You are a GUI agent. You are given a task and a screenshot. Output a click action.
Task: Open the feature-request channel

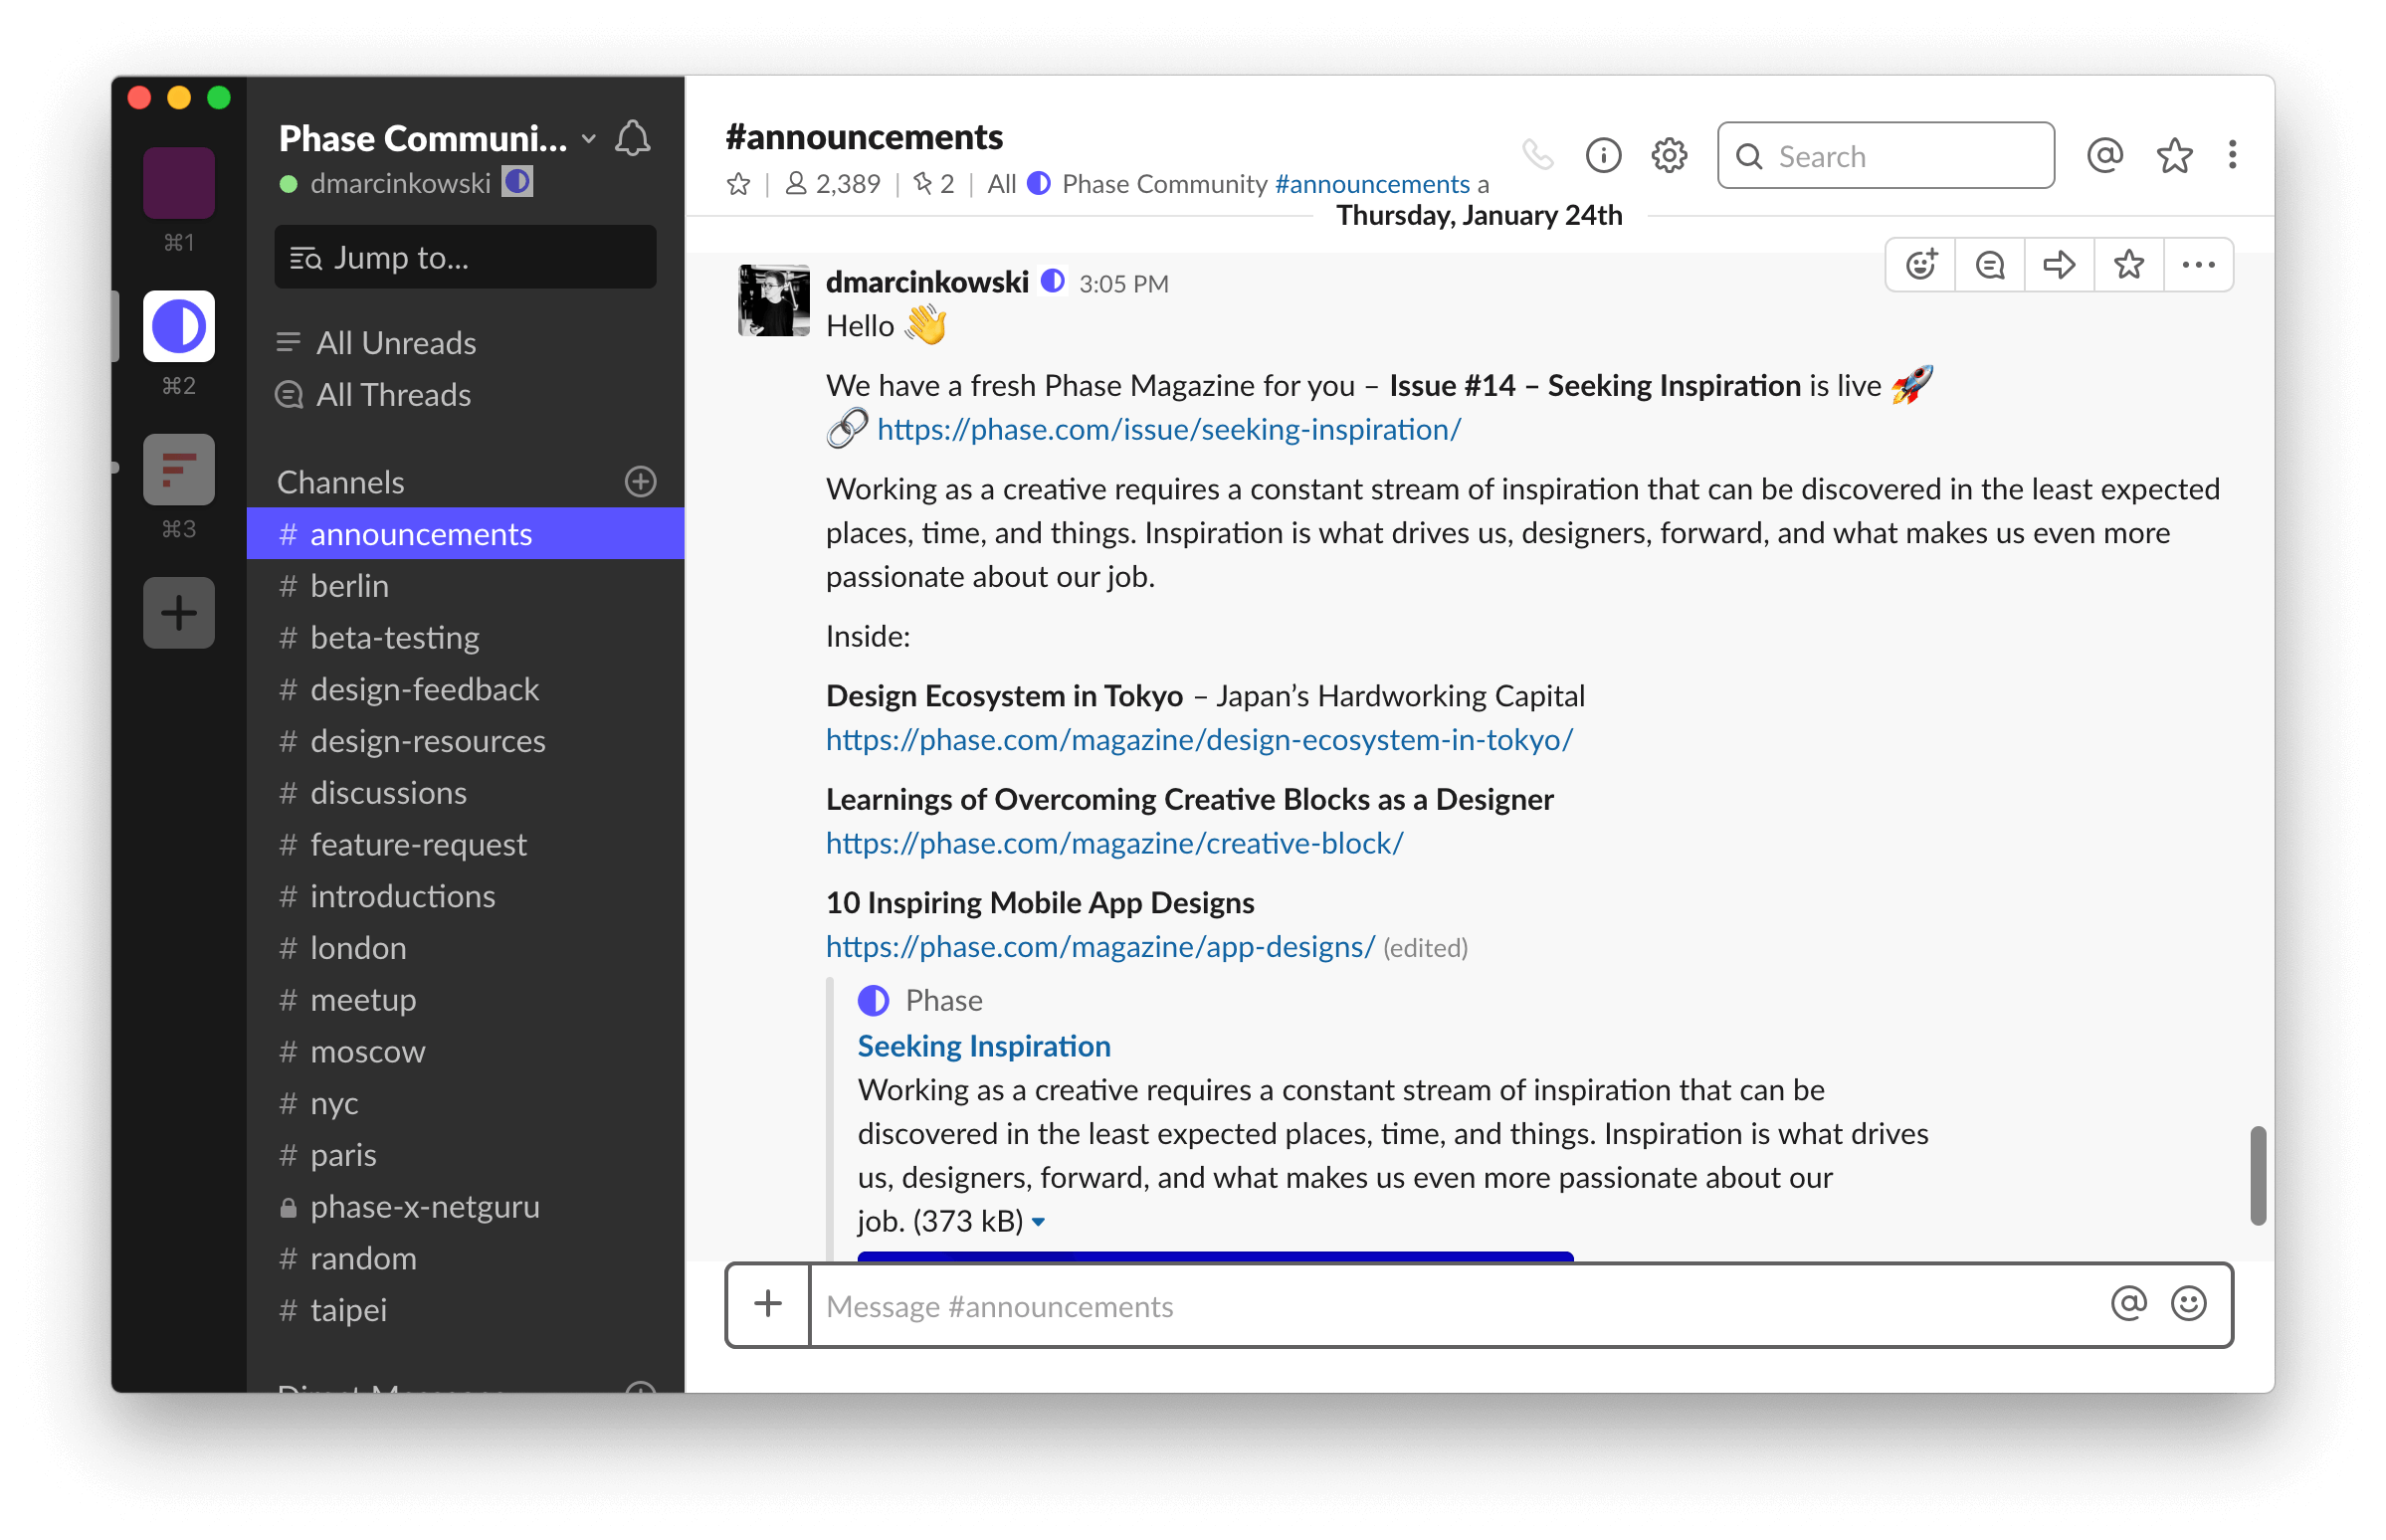pos(465,843)
